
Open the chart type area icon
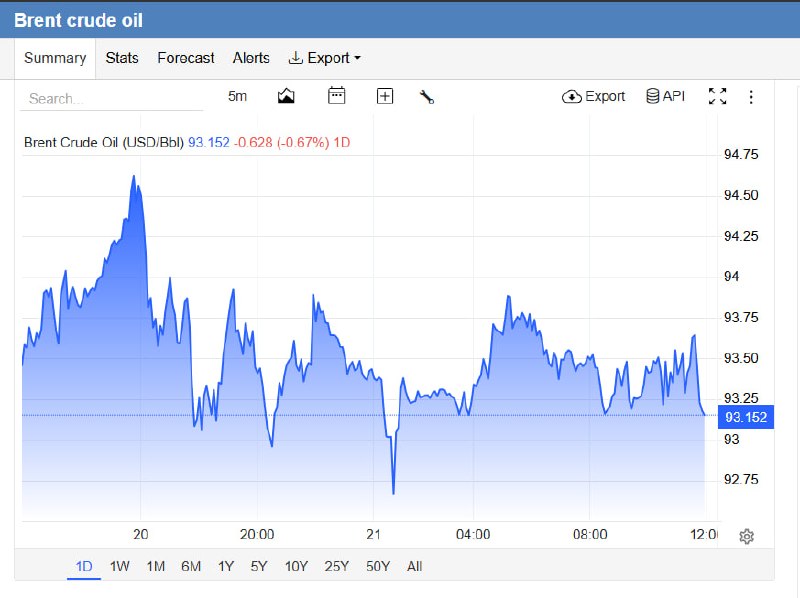286,96
